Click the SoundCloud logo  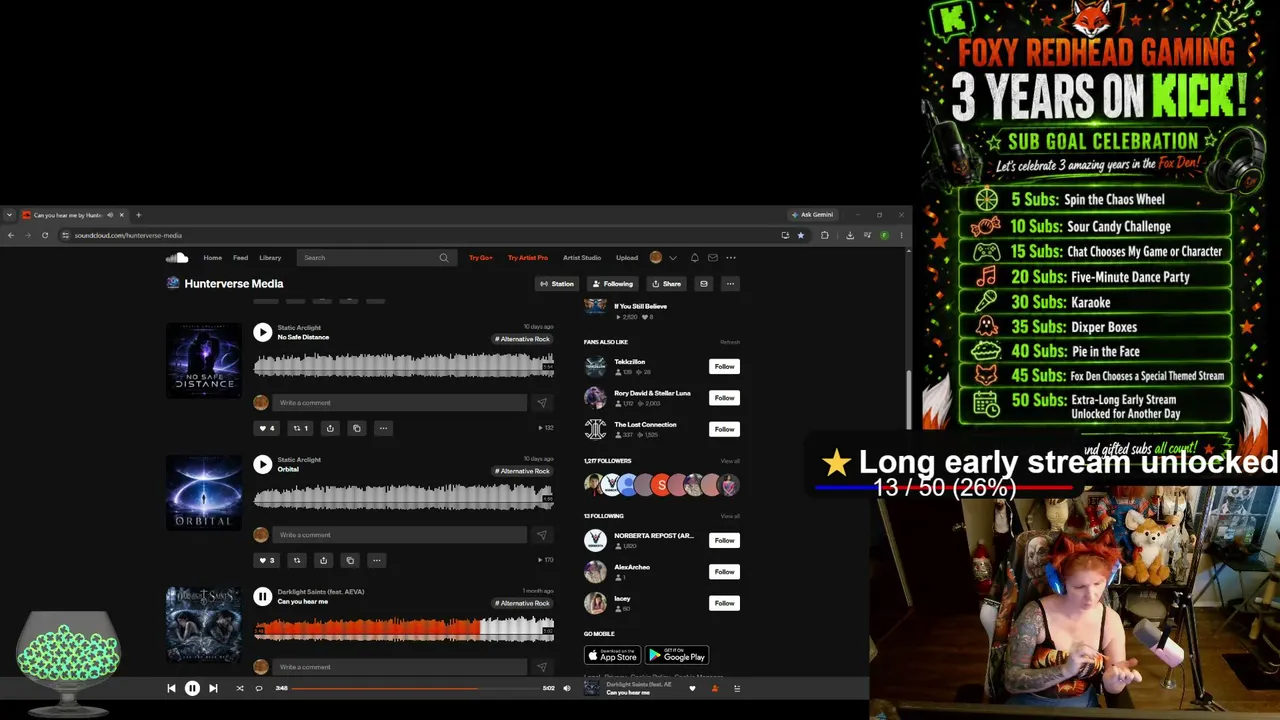pos(177,258)
